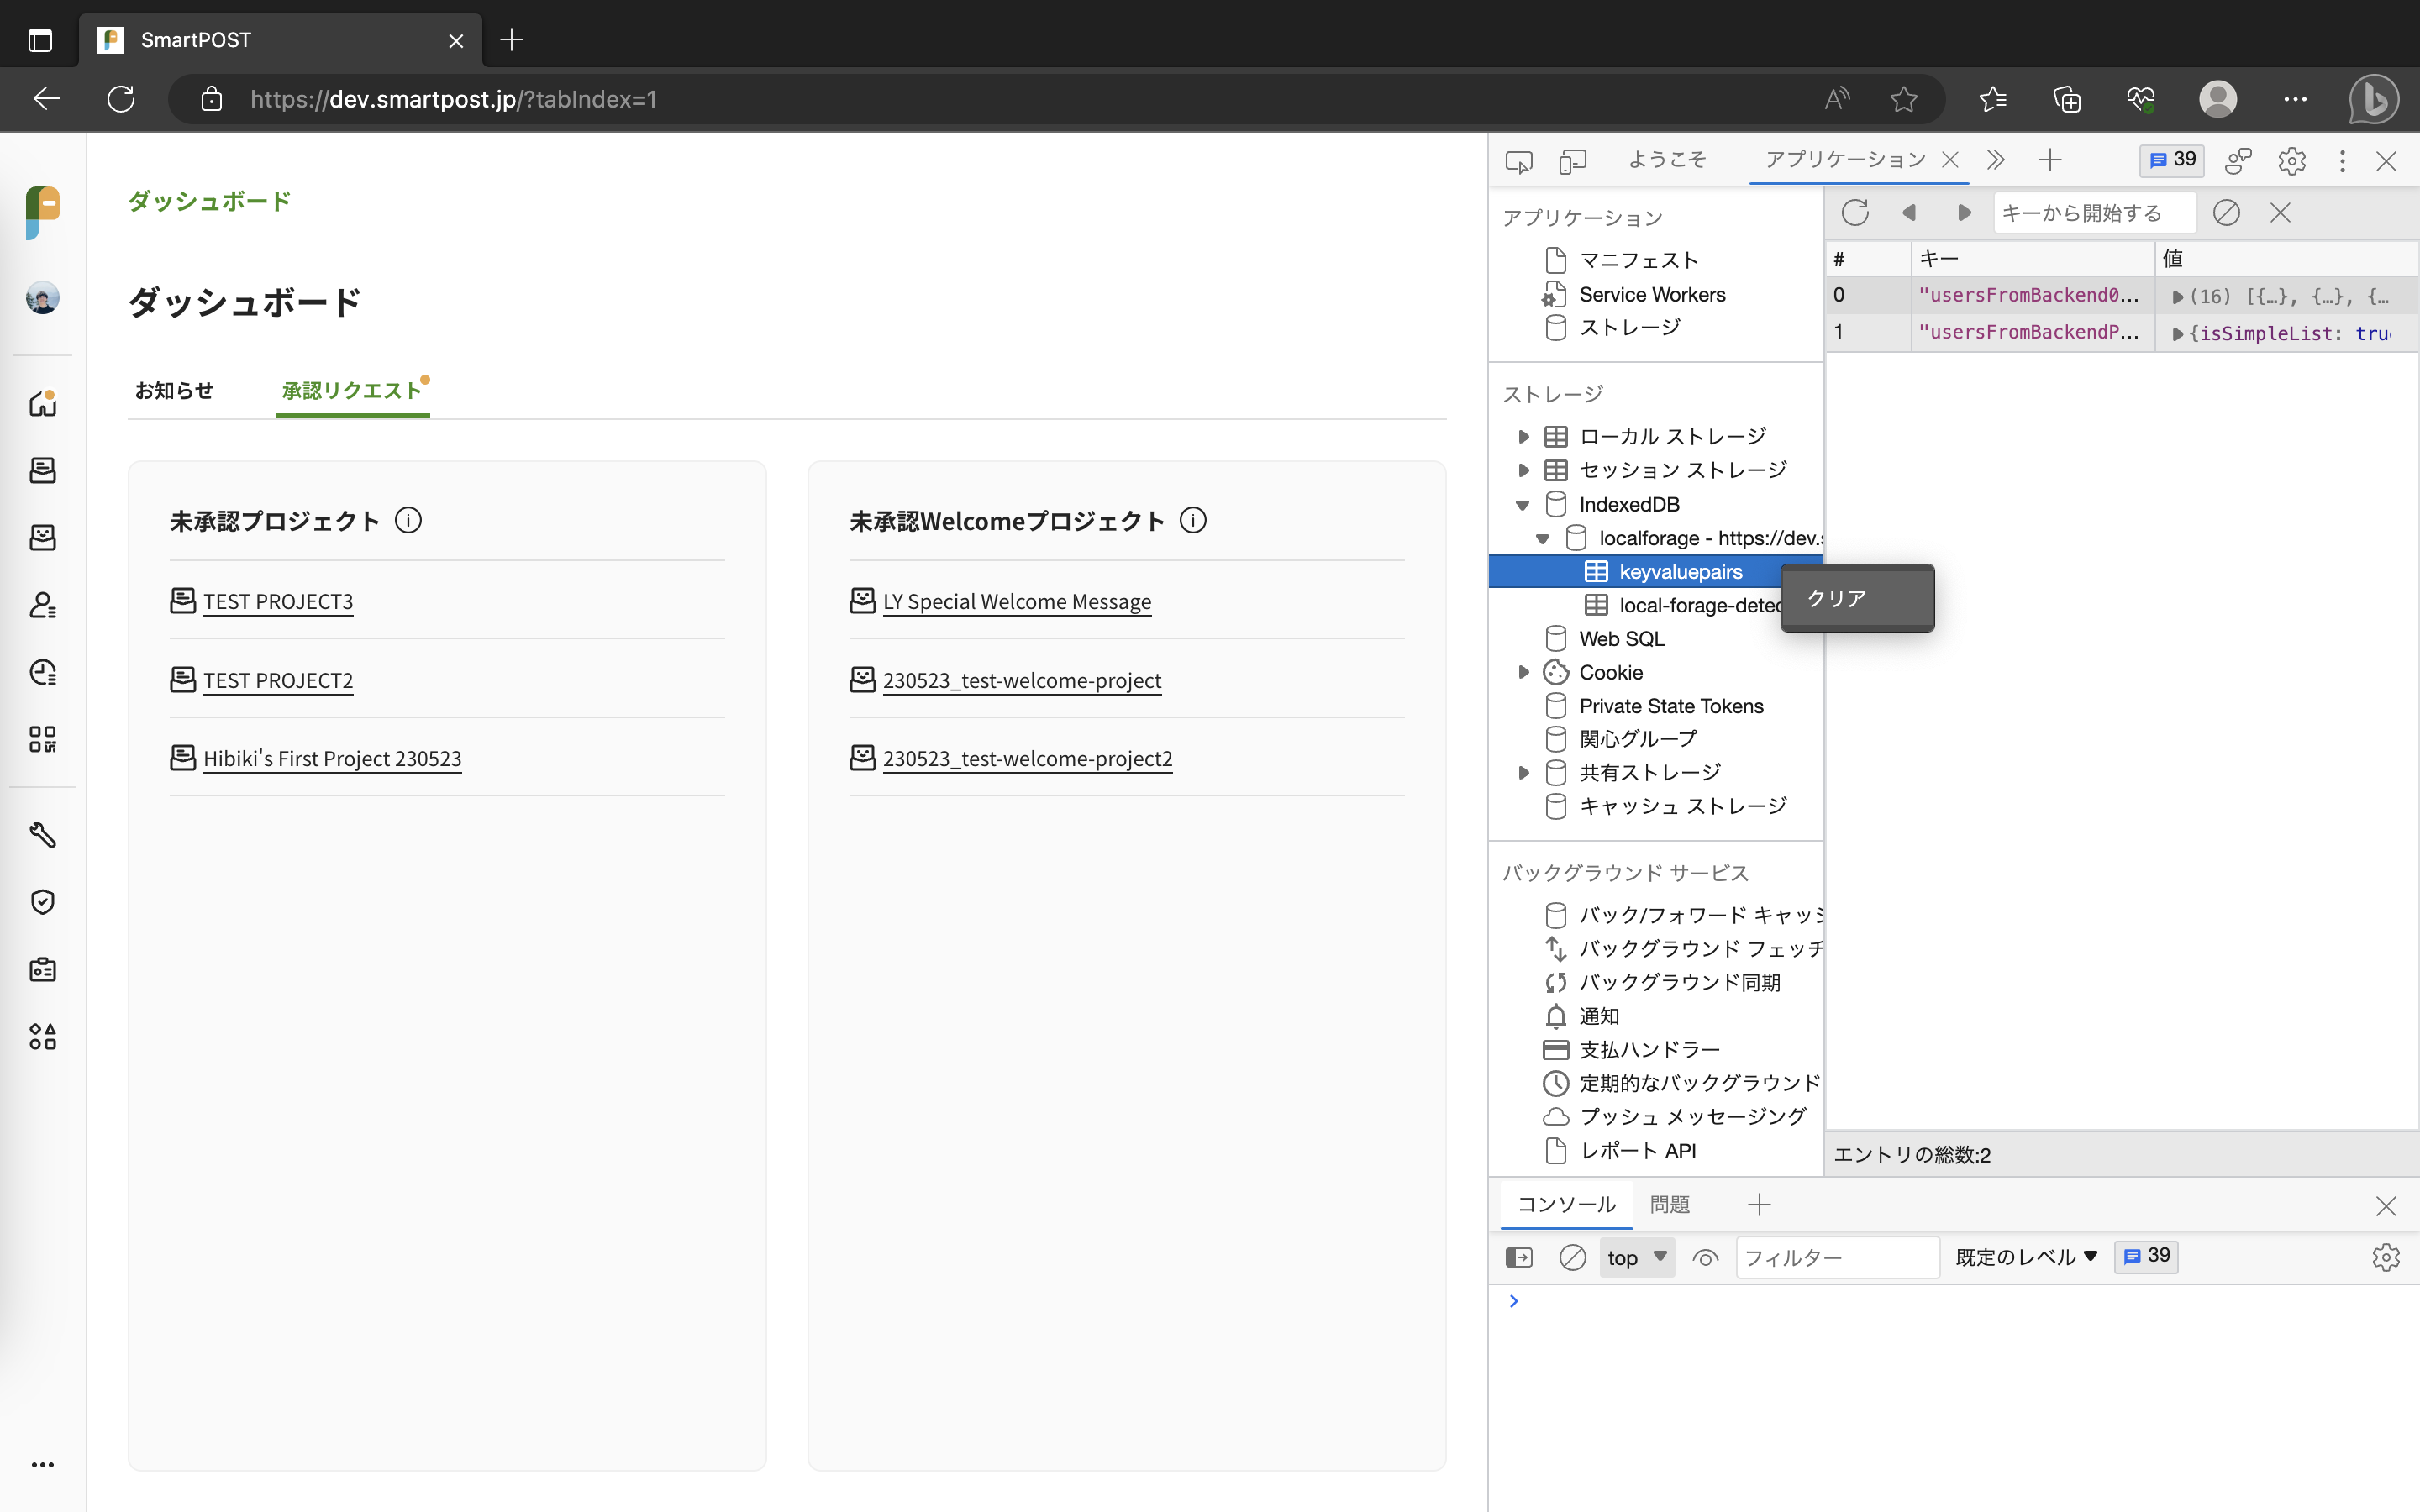
Task: Expand the usersFromBackend0 value row
Action: 2177,297
